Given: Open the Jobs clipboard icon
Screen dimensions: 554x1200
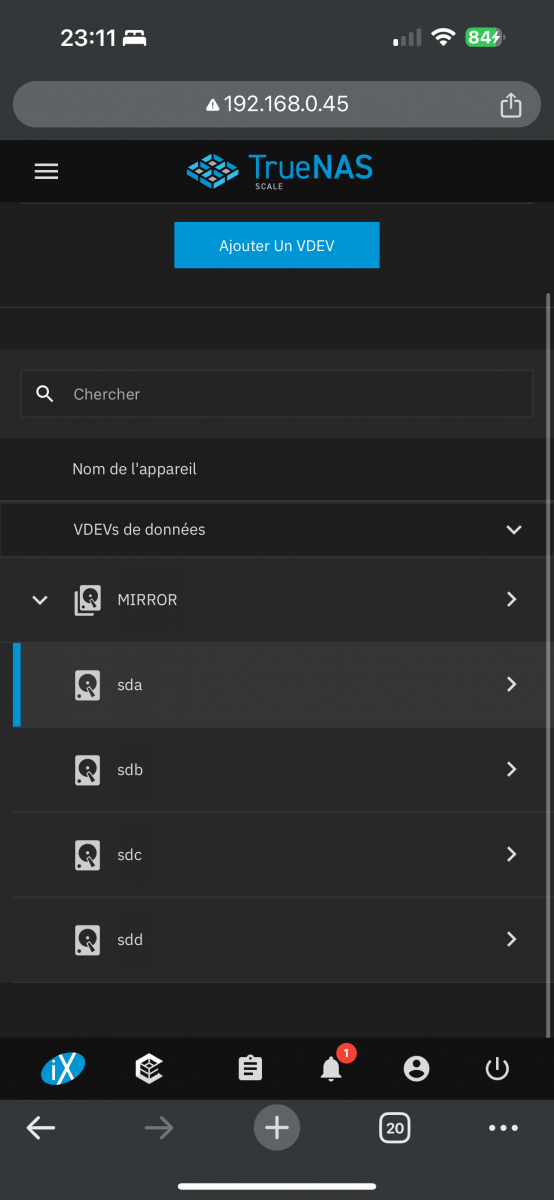Looking at the screenshot, I should (250, 1068).
